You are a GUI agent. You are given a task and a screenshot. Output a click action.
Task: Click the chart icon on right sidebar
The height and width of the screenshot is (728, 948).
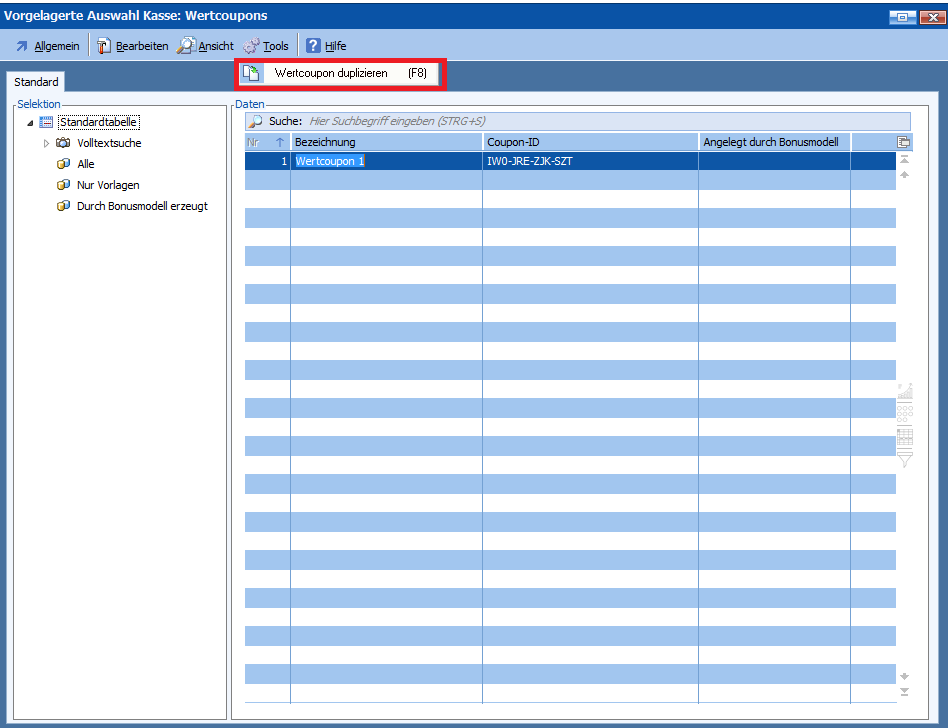905,391
